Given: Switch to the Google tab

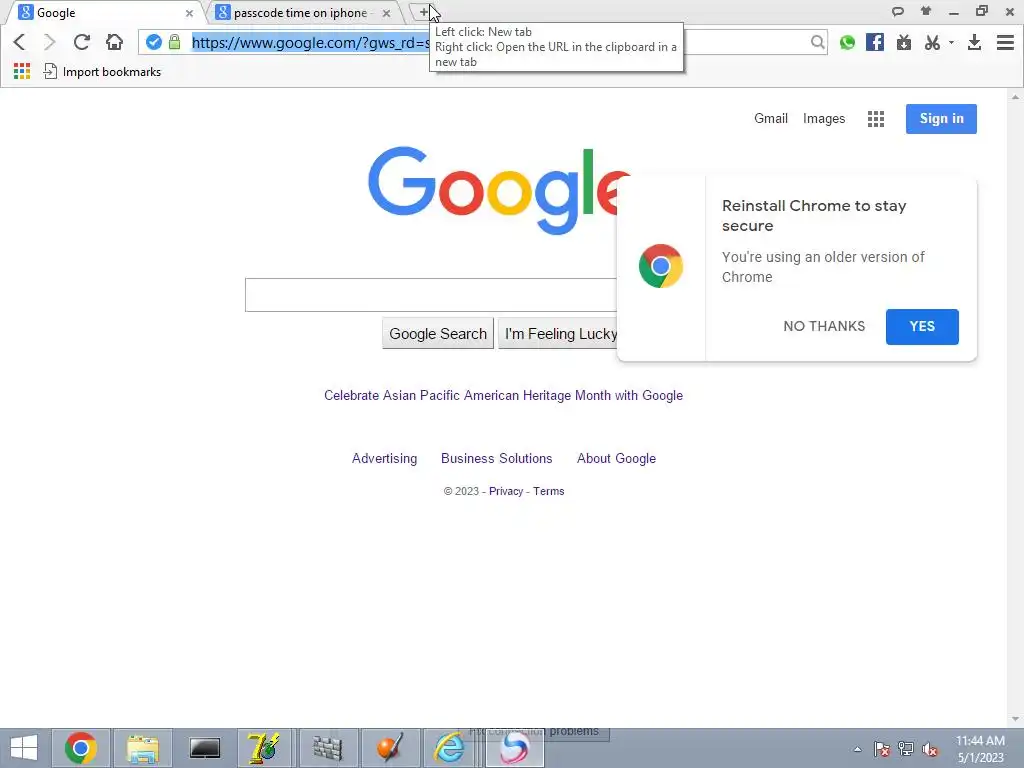Looking at the screenshot, I should coord(104,12).
